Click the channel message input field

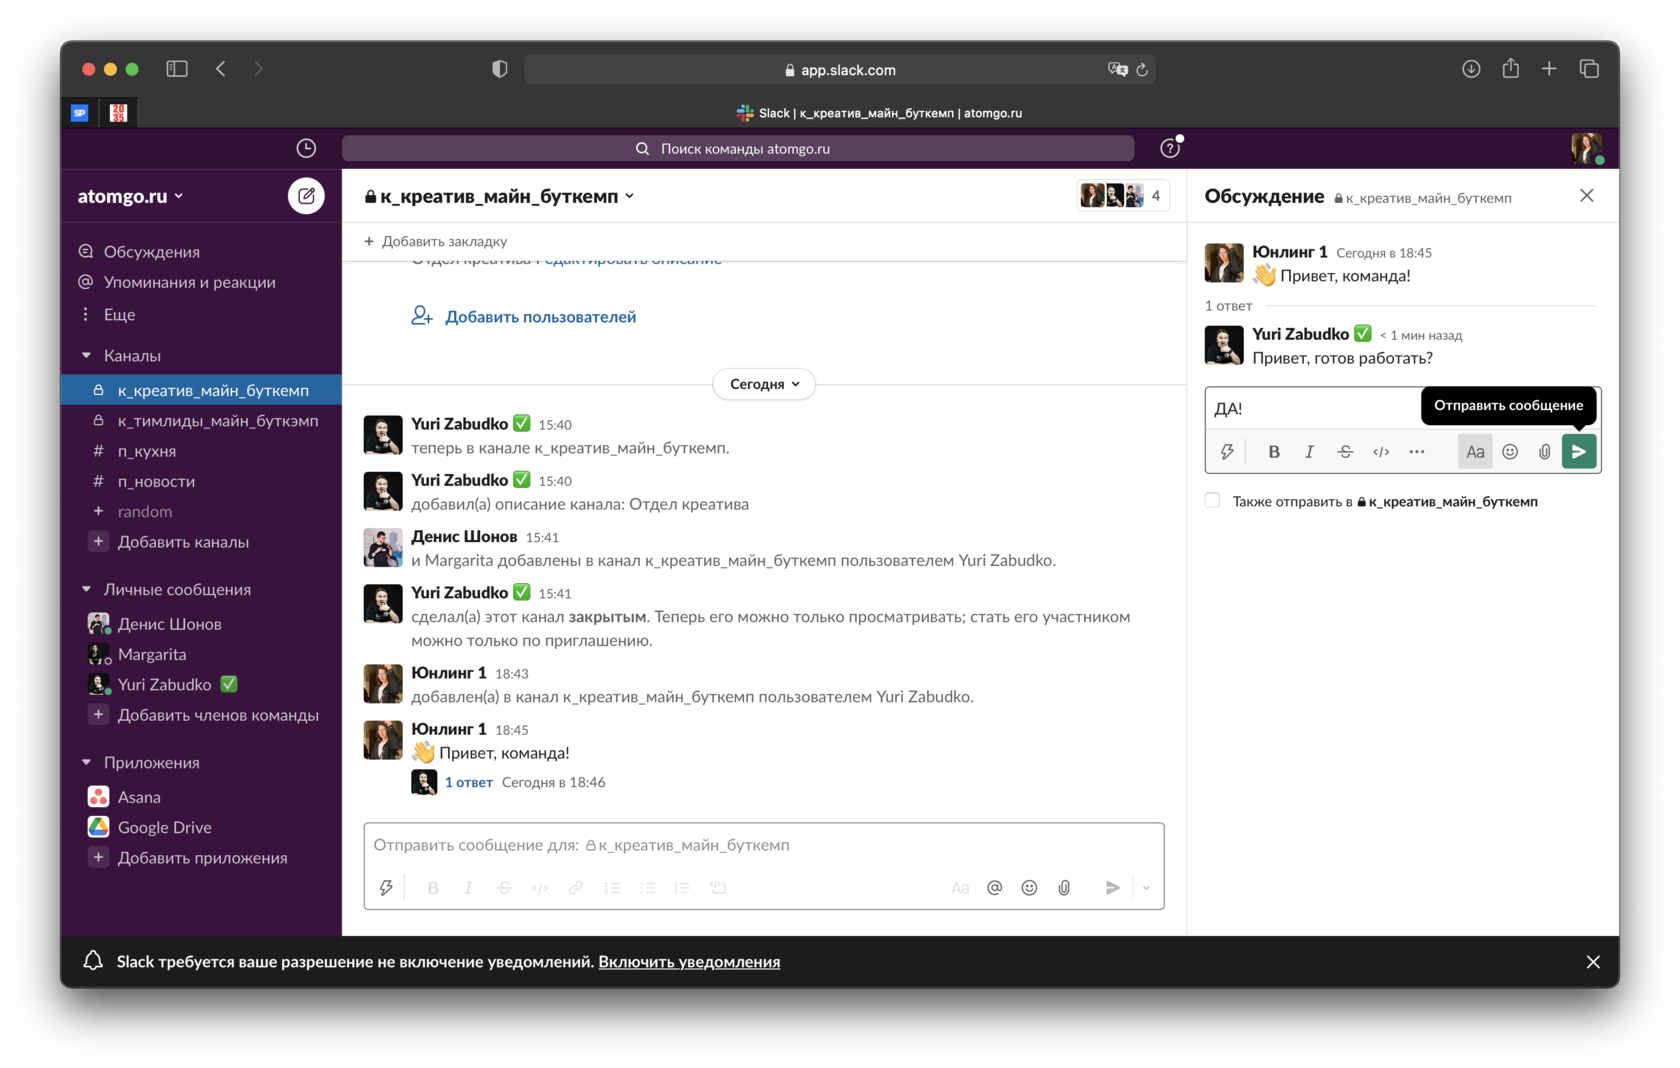pyautogui.click(x=764, y=846)
